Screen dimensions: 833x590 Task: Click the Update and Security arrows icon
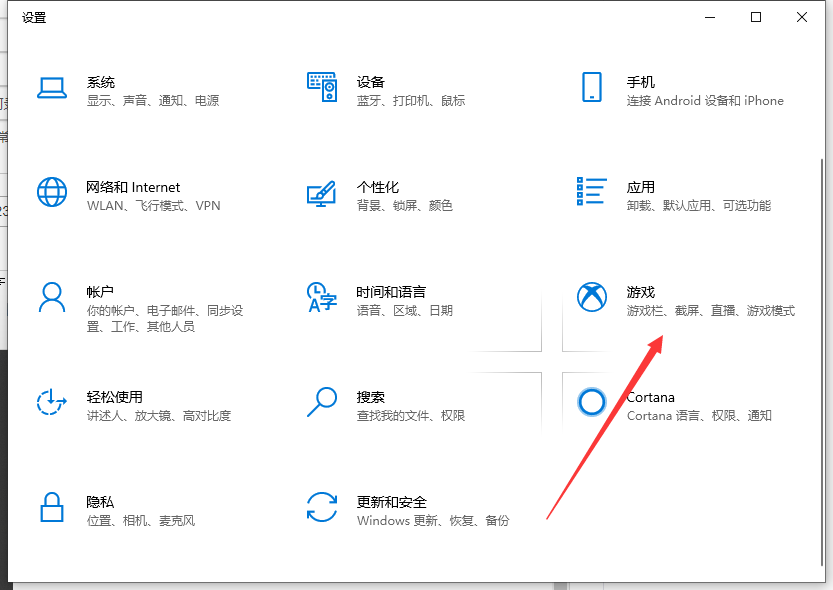[321, 507]
